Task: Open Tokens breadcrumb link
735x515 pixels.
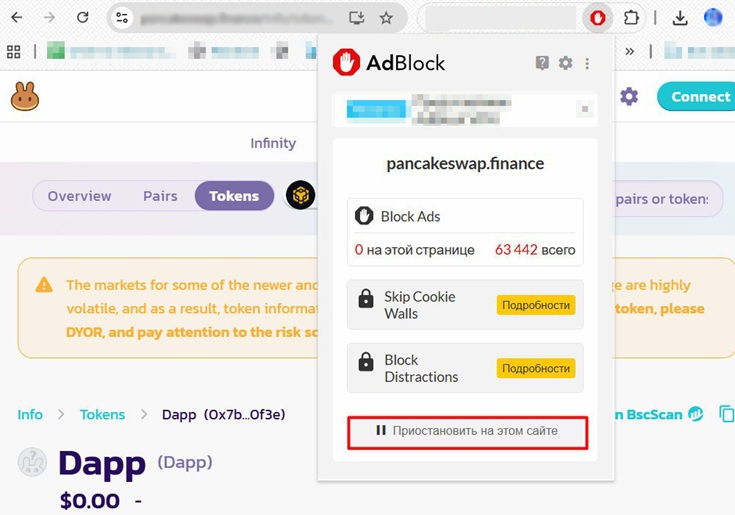Action: [102, 415]
